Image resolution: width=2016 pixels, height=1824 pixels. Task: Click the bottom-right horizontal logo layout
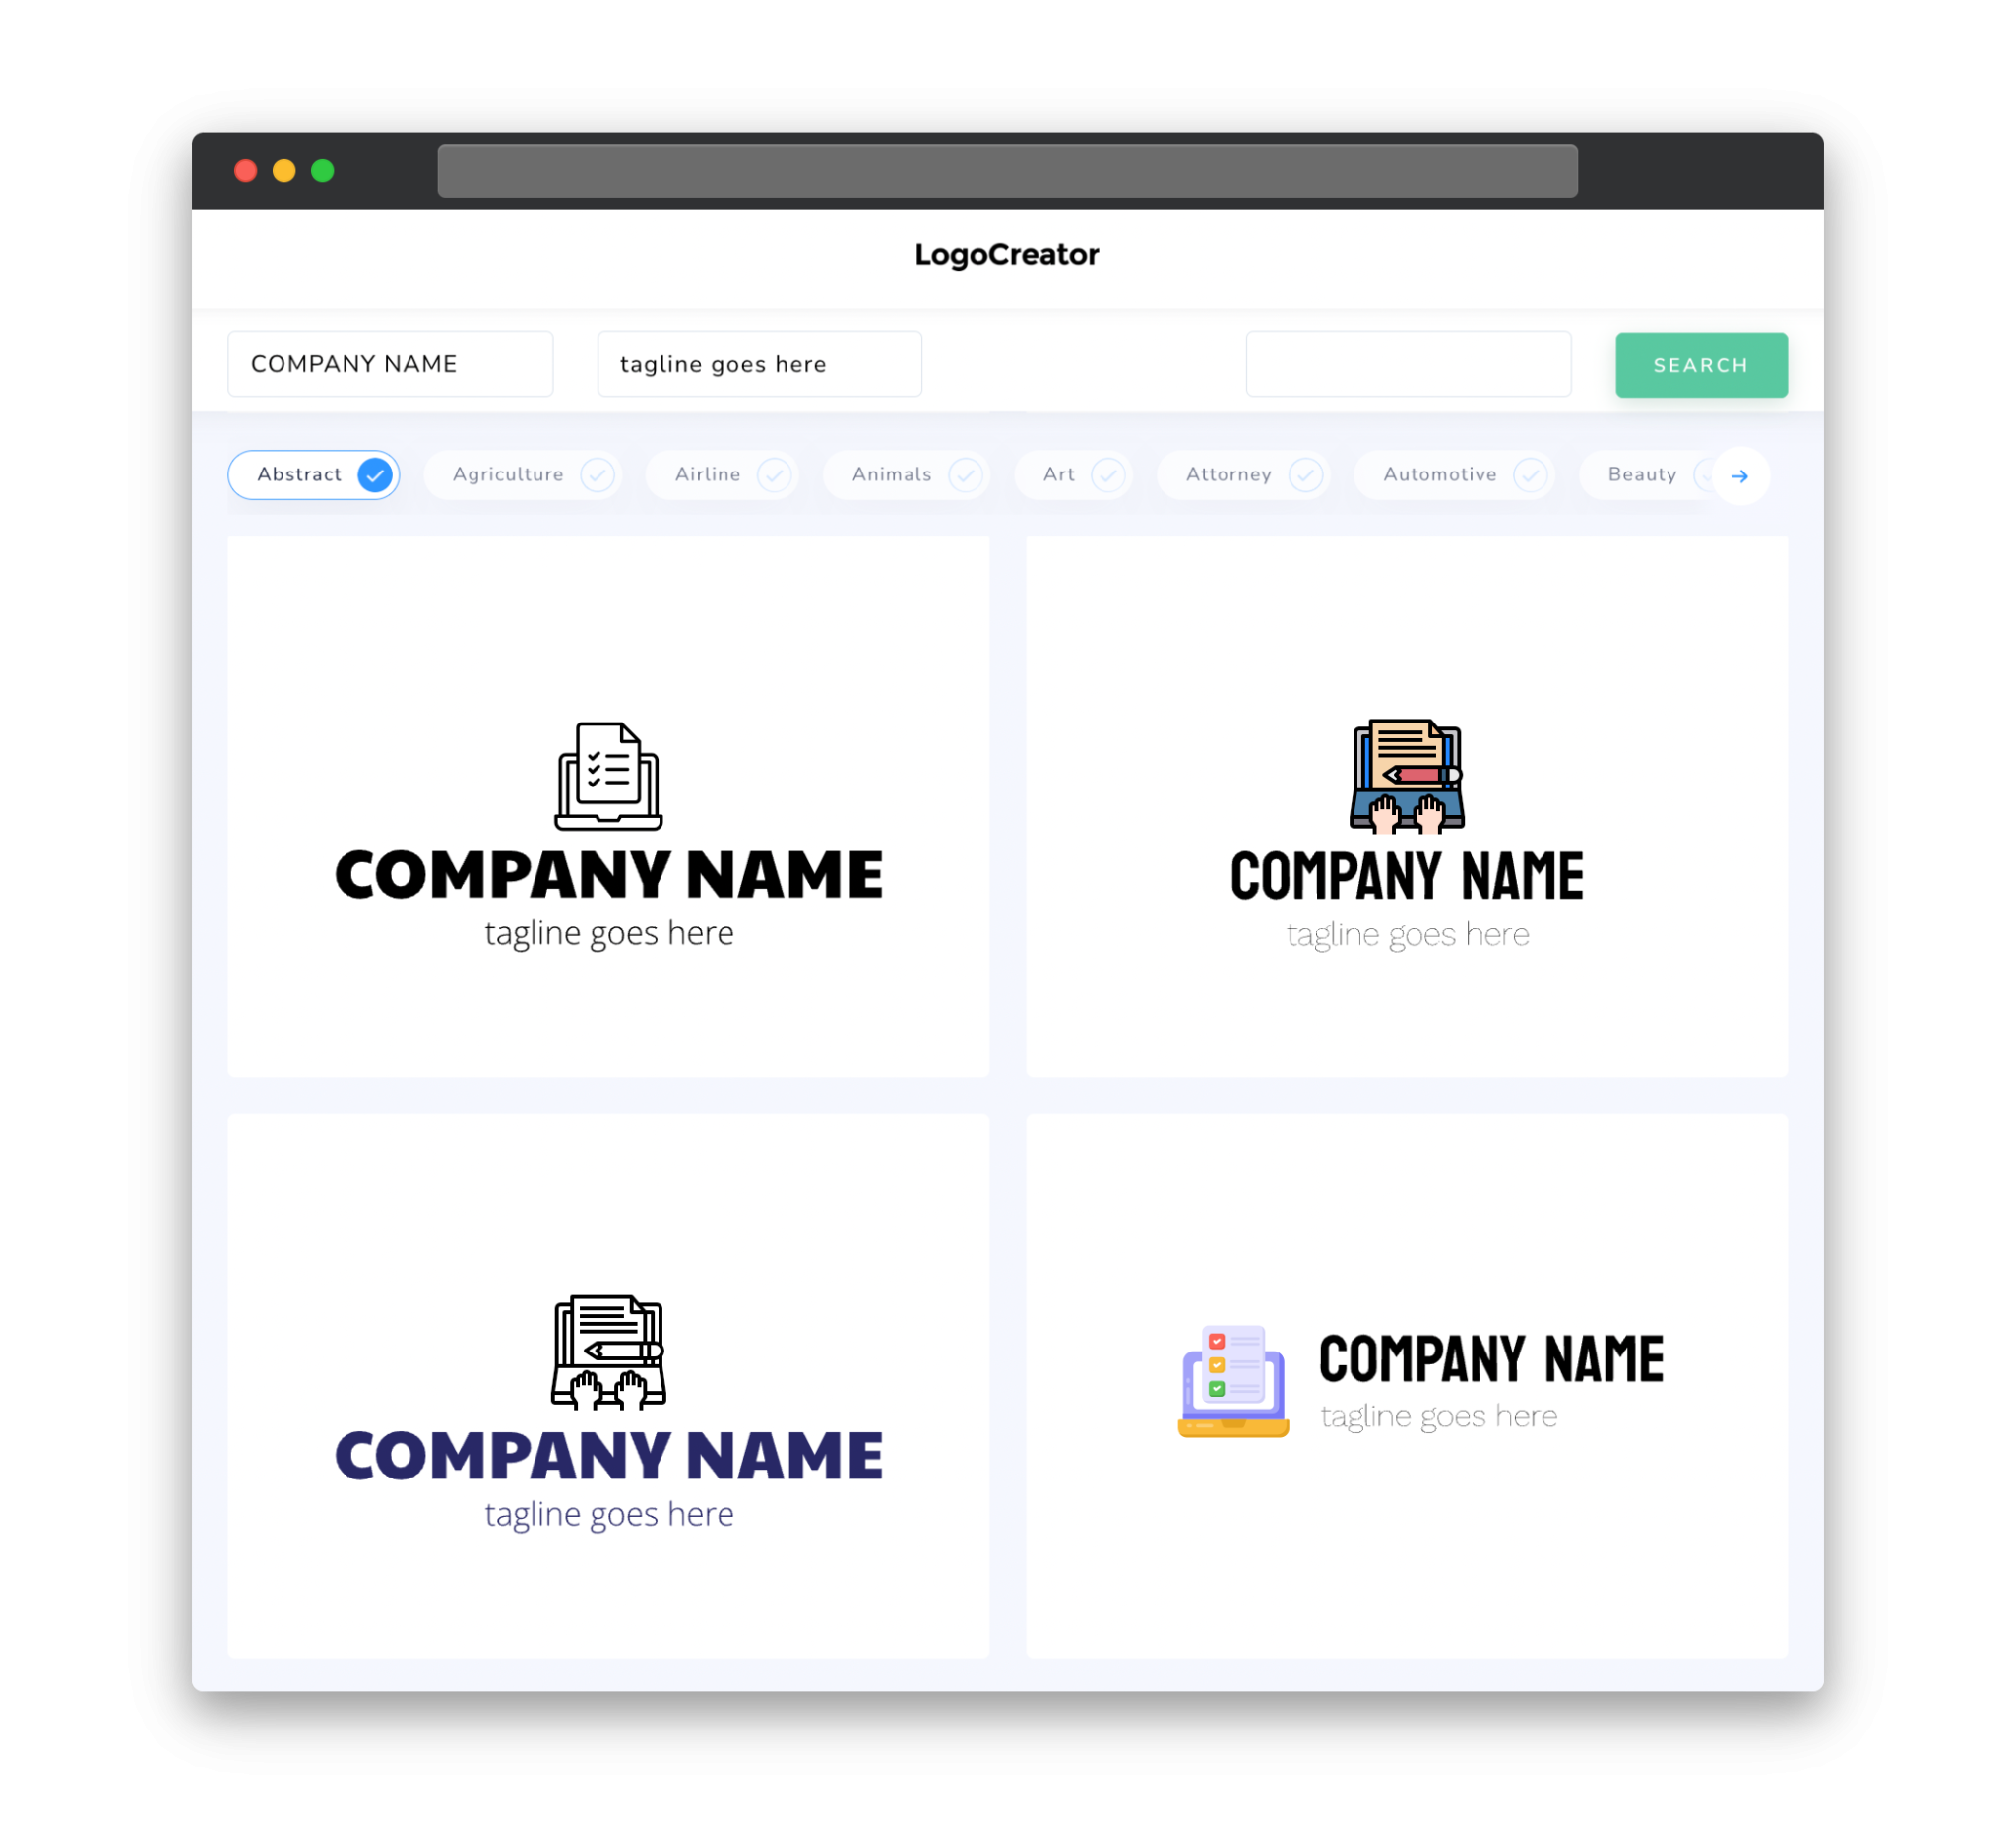(x=1405, y=1378)
